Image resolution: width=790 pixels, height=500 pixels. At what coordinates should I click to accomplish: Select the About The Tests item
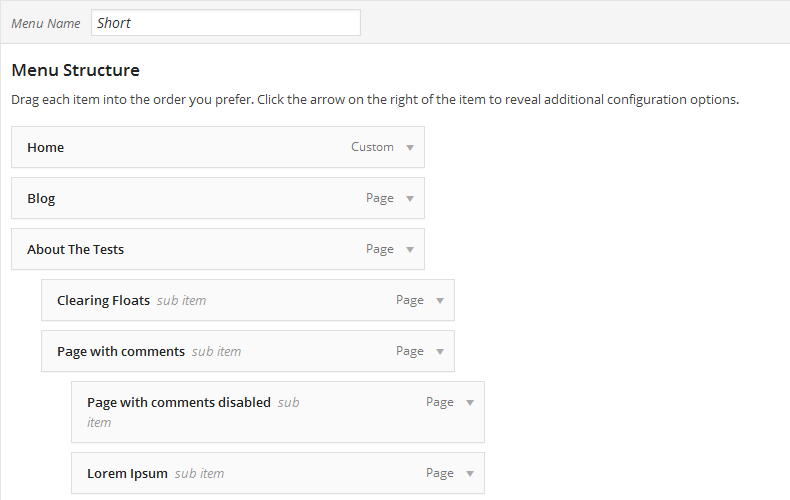pyautogui.click(x=218, y=249)
